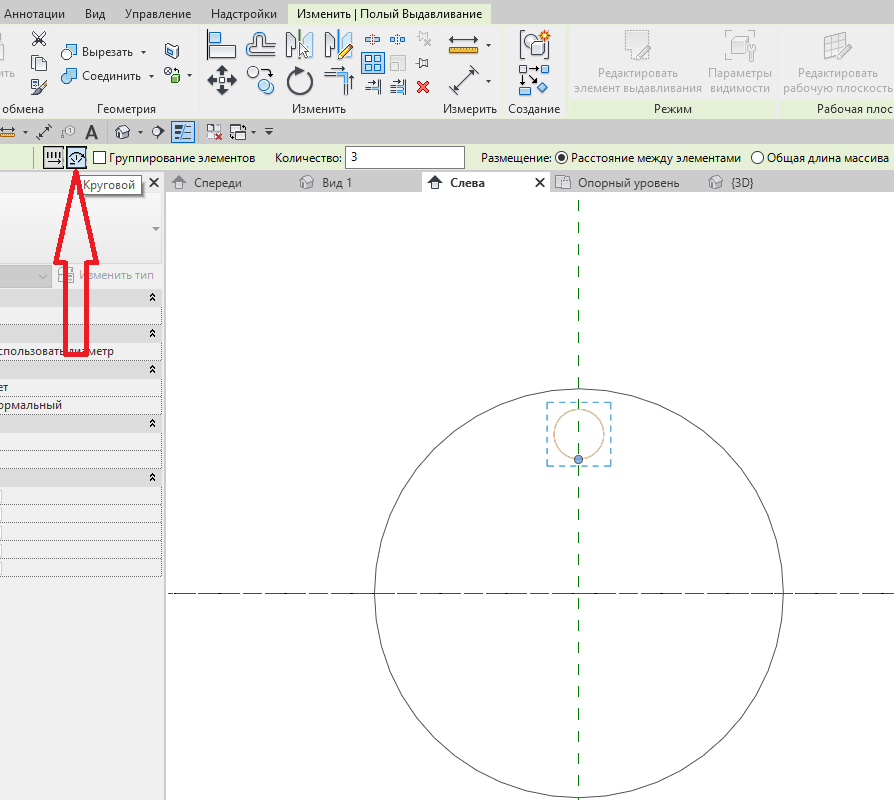Switch to the Спереди view tab

click(217, 183)
